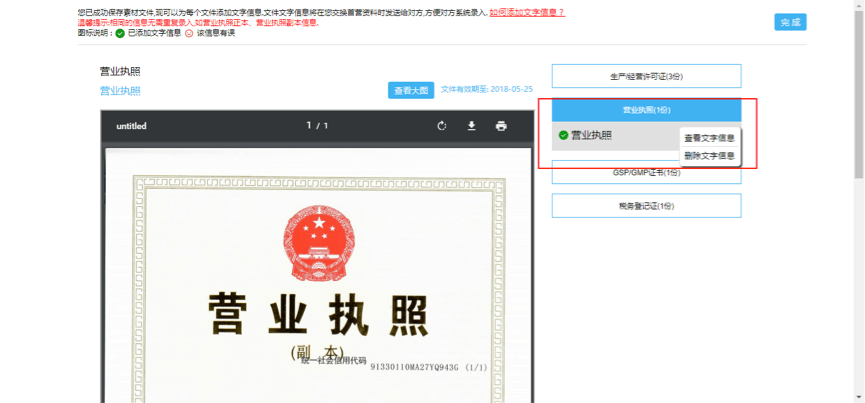Expand the 税务登记证(1份) section

(647, 206)
